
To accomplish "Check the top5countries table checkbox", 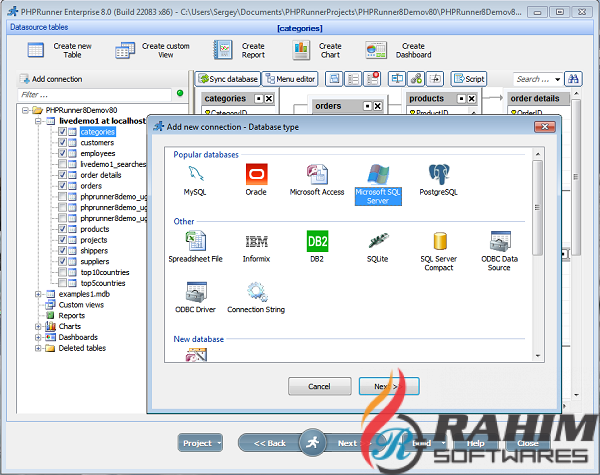I will click(x=62, y=283).
